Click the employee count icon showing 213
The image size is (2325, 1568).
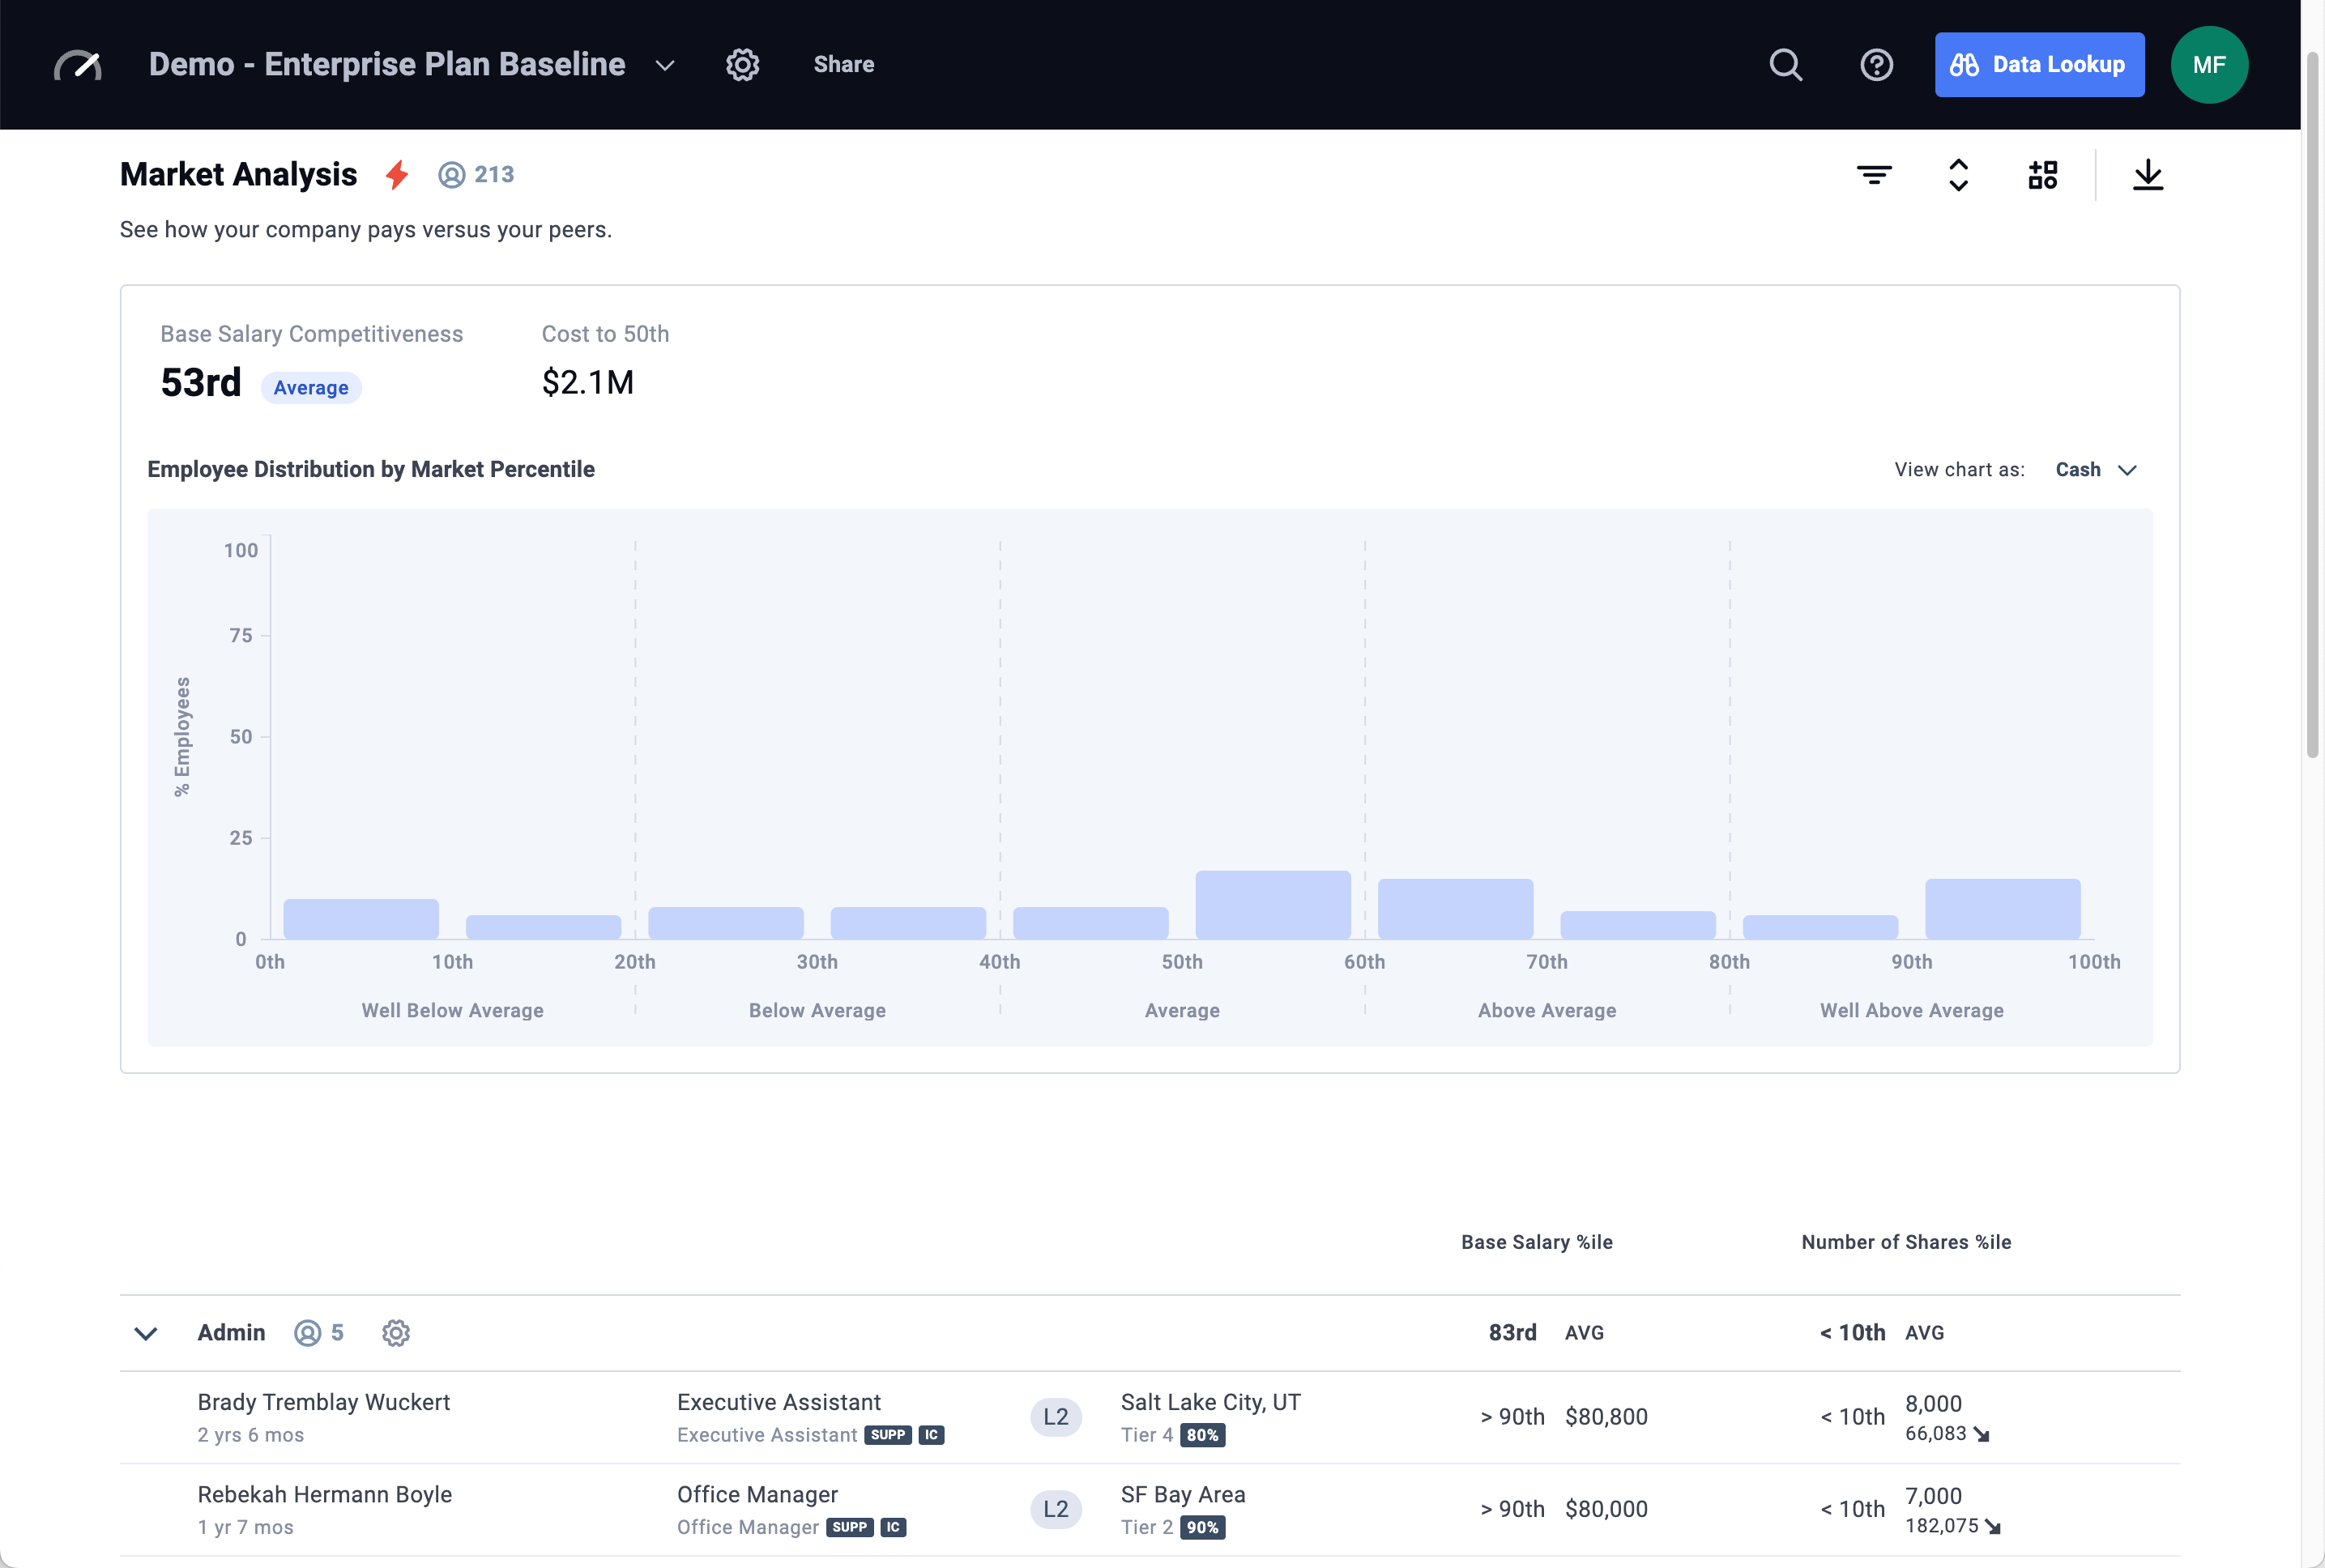tap(452, 173)
